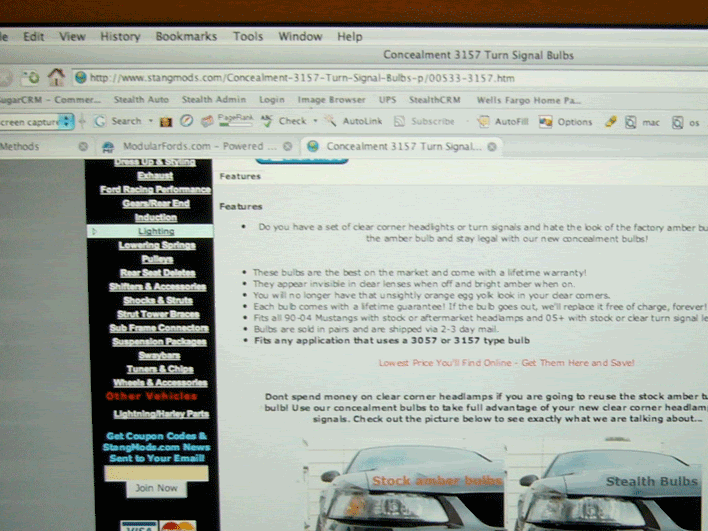
Task: Click the MasterCard logo in sidebar
Action: point(178,526)
